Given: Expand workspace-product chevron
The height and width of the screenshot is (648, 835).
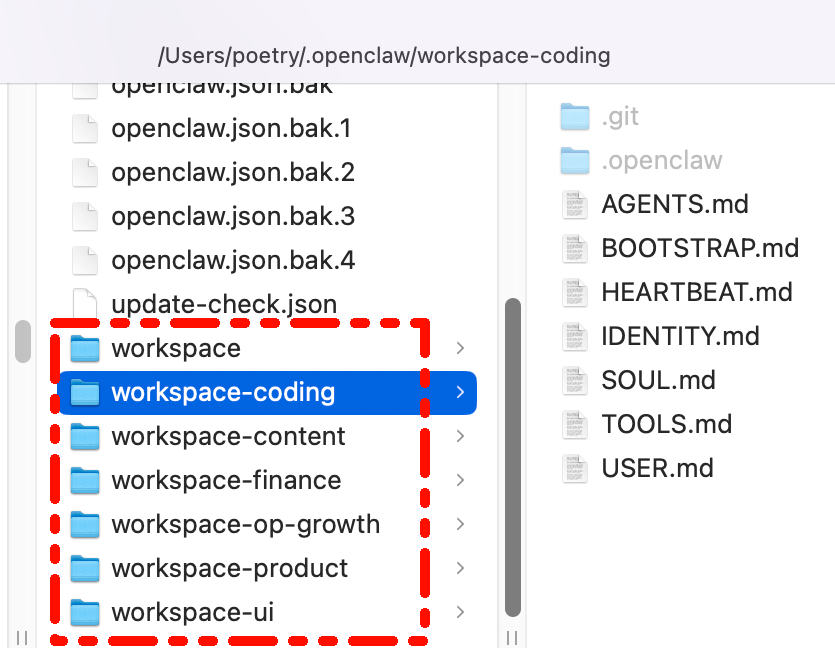Looking at the screenshot, I should pos(461,568).
